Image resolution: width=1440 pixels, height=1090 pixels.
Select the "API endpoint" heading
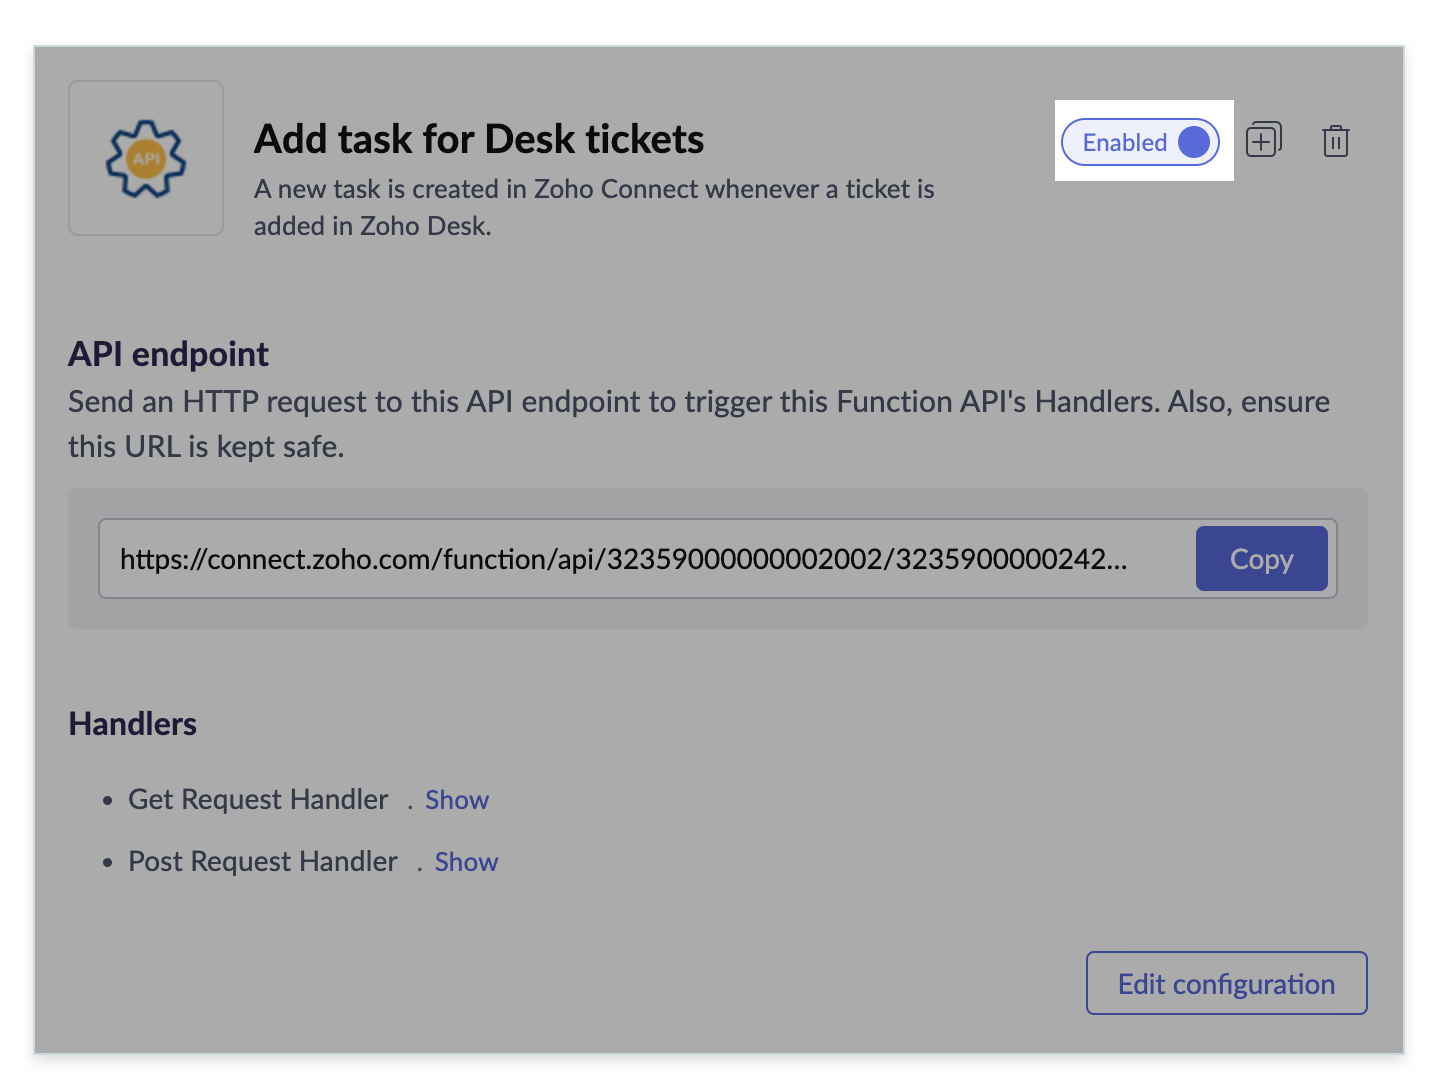168,354
